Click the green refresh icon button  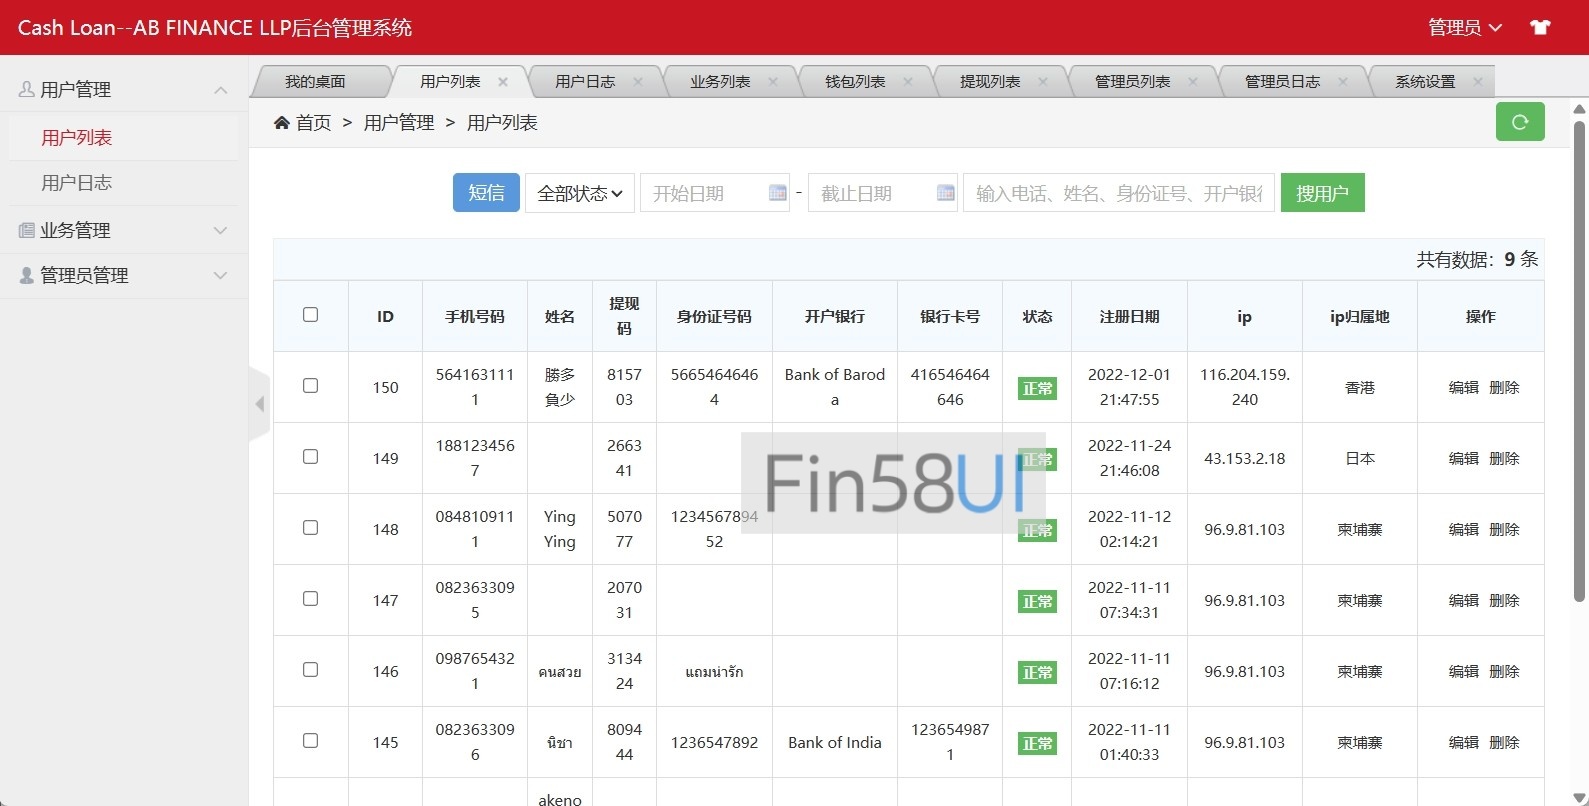tap(1519, 122)
